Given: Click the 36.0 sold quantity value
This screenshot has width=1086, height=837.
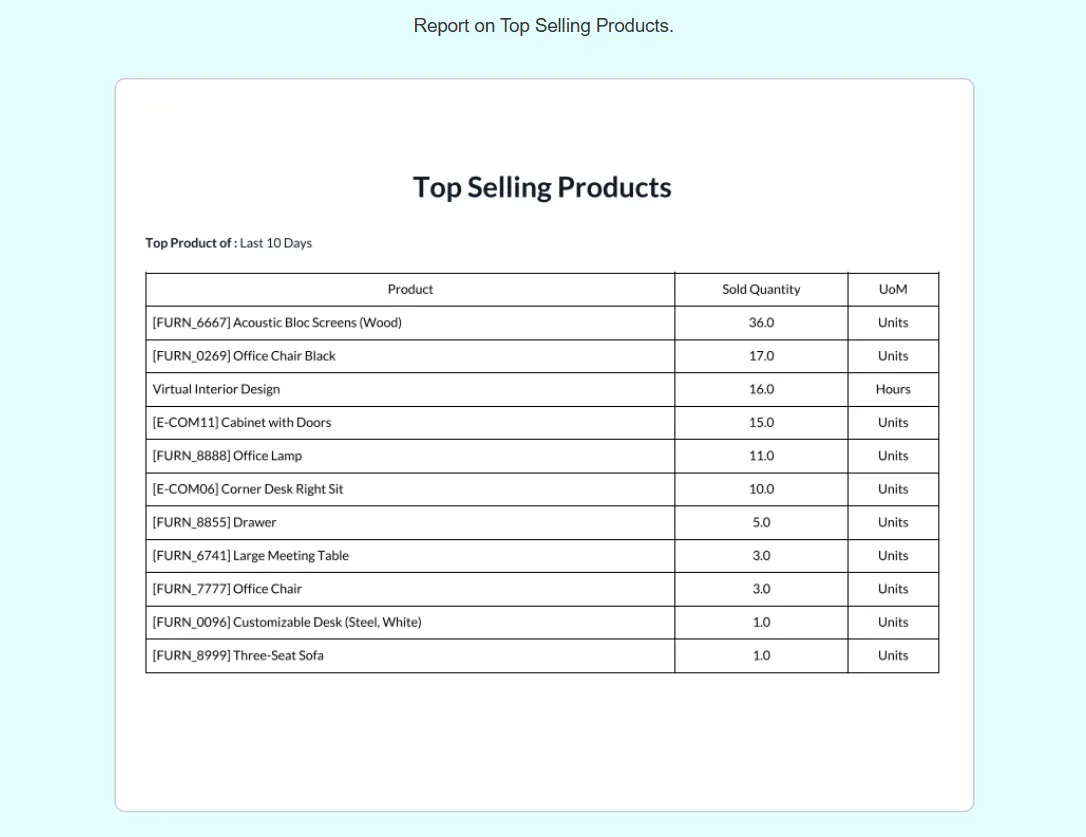Looking at the screenshot, I should tap(761, 323).
